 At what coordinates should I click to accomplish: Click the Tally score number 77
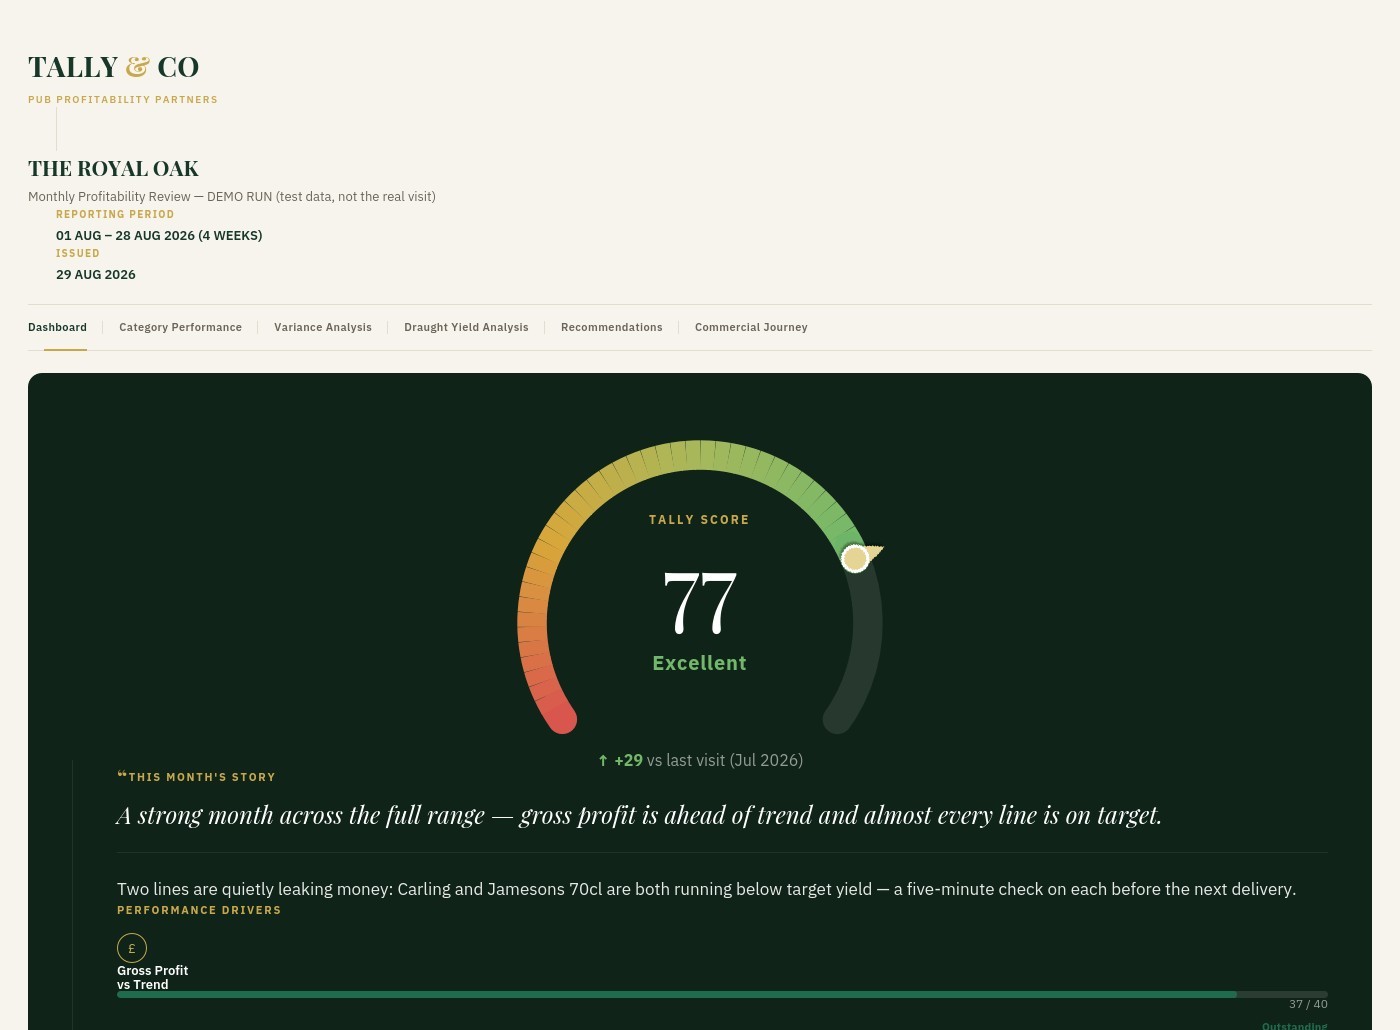700,603
